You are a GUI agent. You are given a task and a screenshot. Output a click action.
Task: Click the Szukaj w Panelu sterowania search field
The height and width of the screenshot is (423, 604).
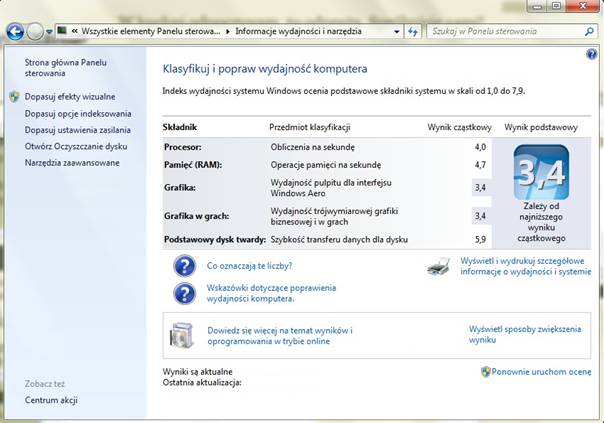point(510,32)
